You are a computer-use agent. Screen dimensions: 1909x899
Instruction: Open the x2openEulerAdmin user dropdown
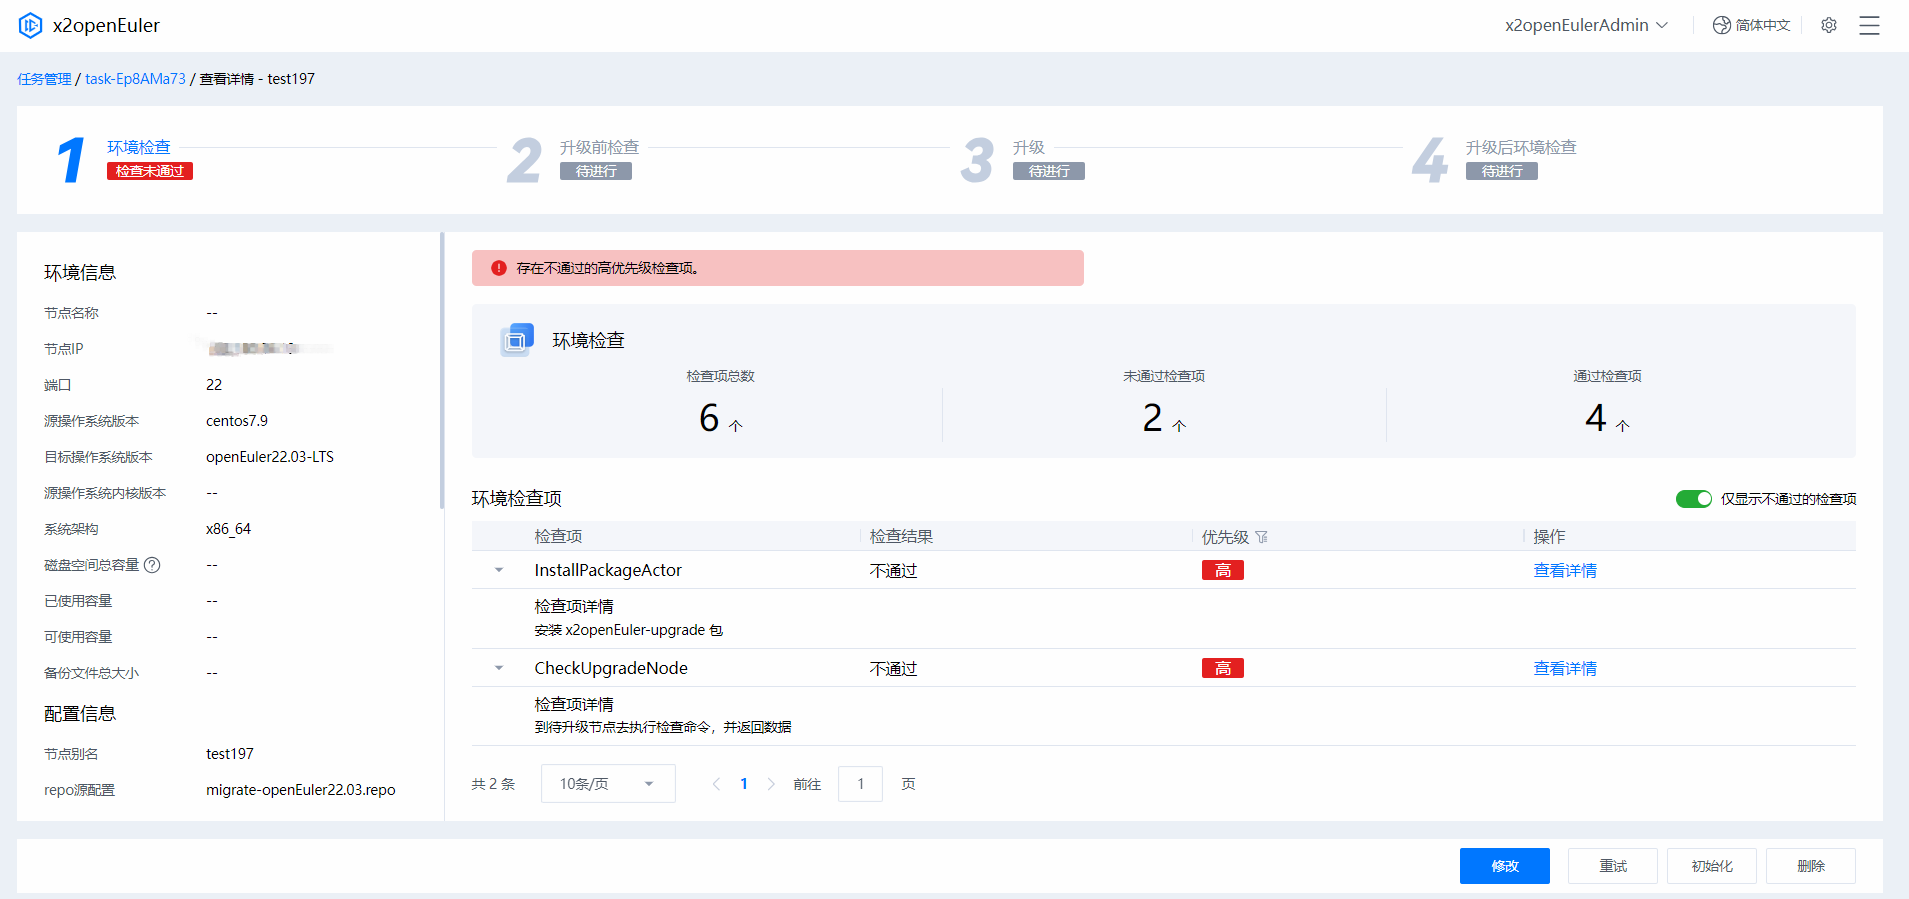point(1586,25)
